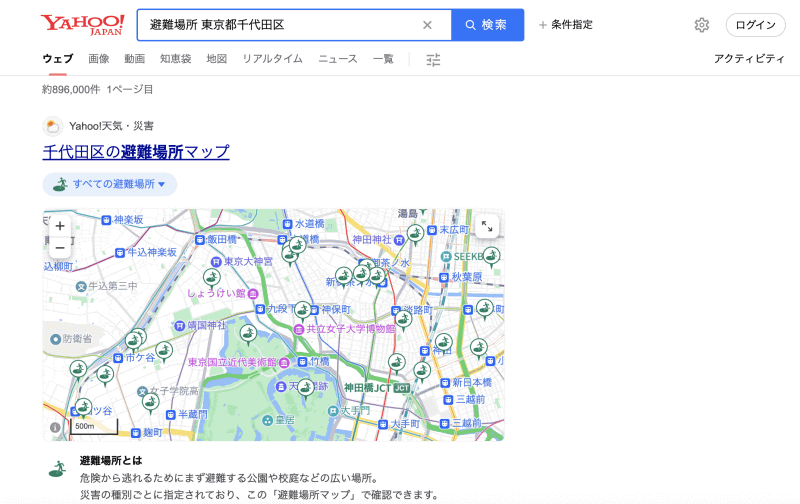Click the Yahoo! JAPAN logo
This screenshot has width=800, height=504.
click(82, 24)
